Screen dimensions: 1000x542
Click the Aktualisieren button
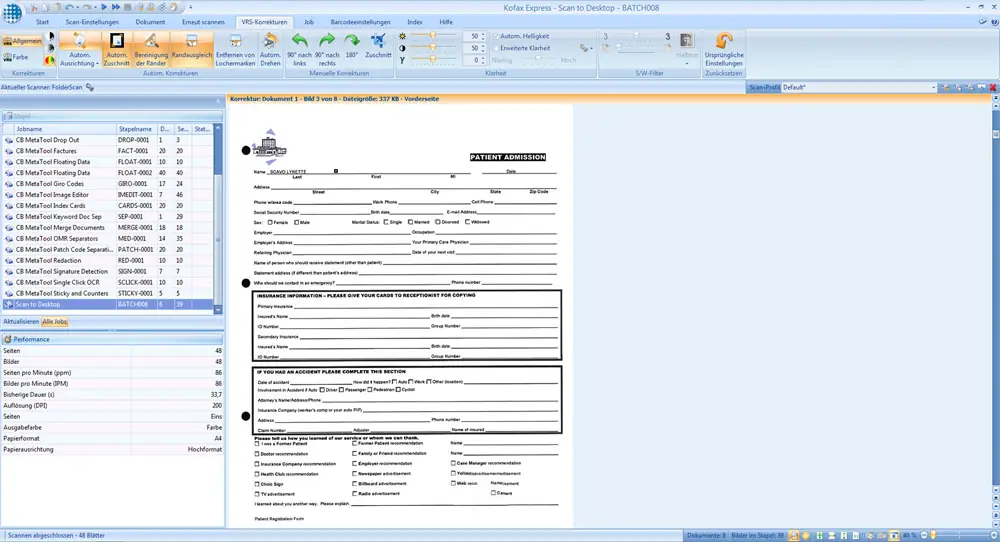21,321
